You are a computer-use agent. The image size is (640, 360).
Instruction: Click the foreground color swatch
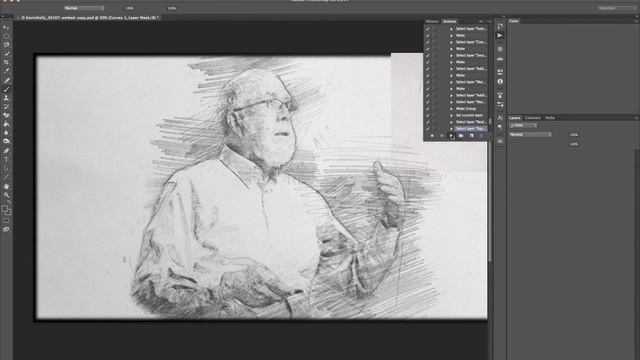pos(4,209)
